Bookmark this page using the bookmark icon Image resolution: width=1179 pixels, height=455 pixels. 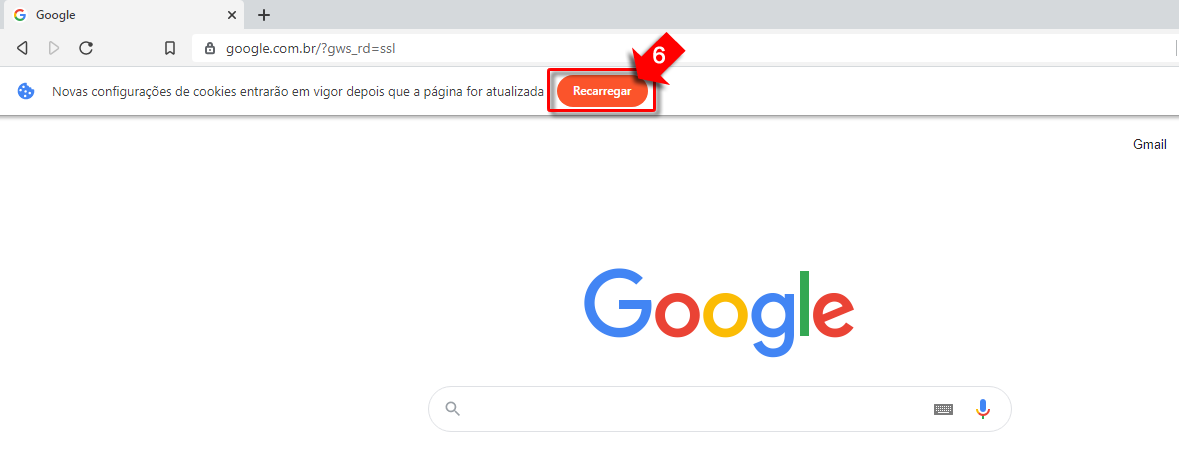pos(170,48)
